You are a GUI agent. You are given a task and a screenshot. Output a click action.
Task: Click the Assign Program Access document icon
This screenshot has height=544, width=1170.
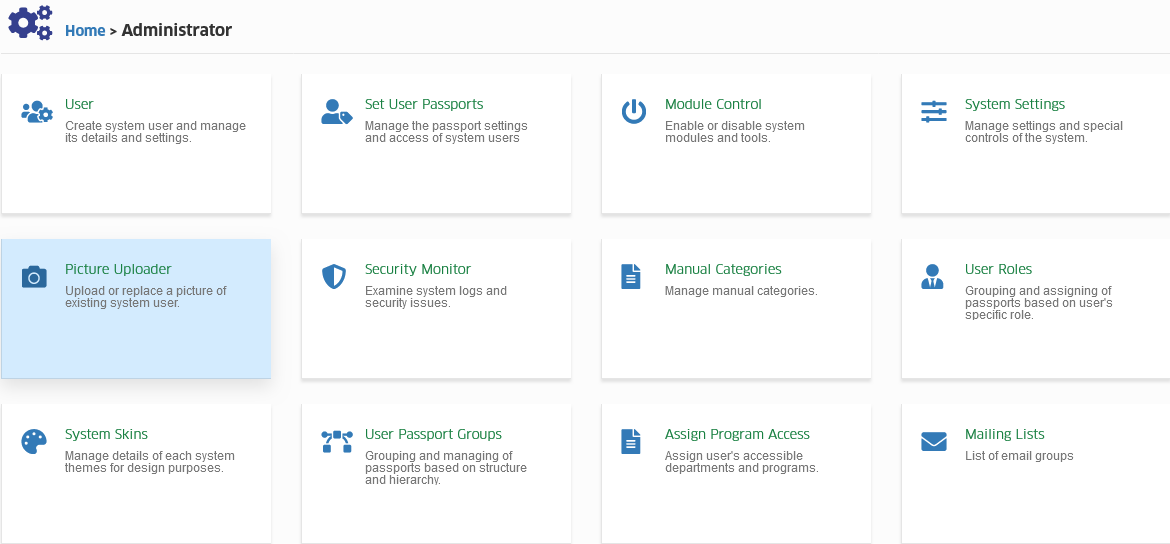(631, 442)
